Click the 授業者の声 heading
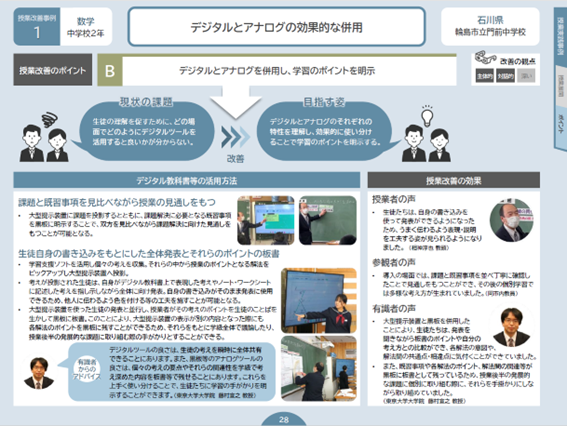 coord(394,199)
